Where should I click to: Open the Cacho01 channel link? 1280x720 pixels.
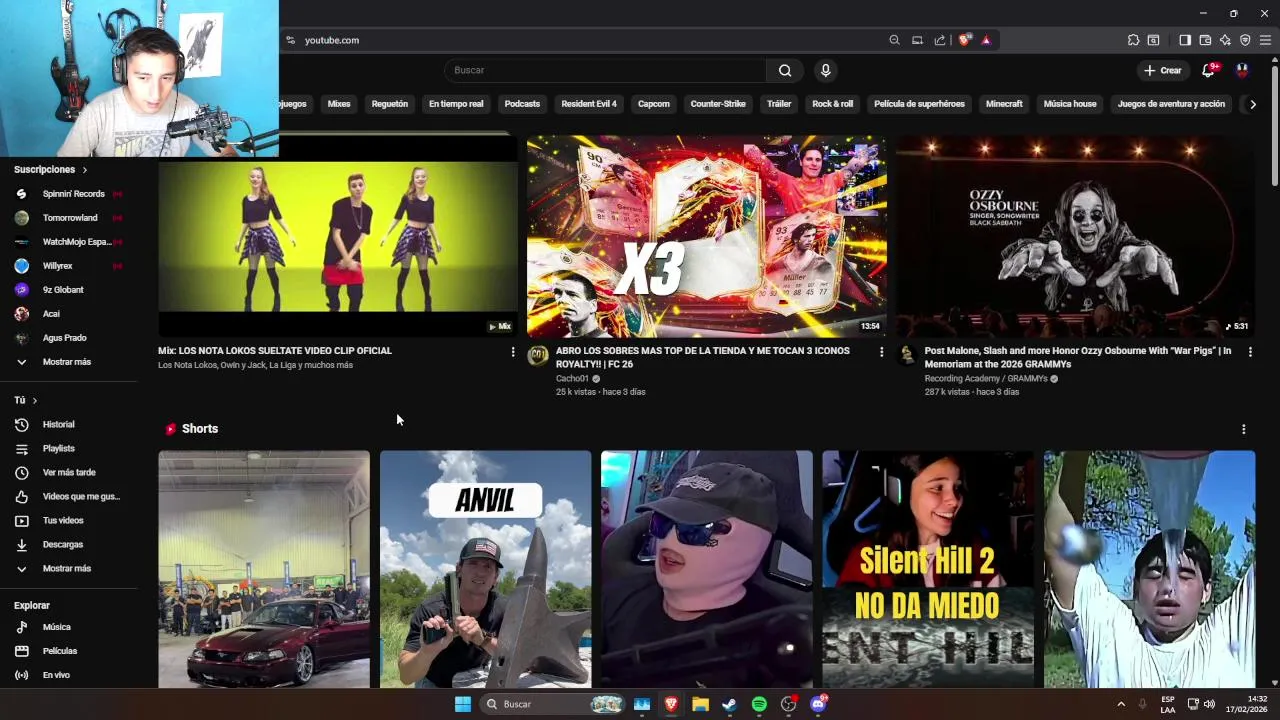(x=572, y=379)
